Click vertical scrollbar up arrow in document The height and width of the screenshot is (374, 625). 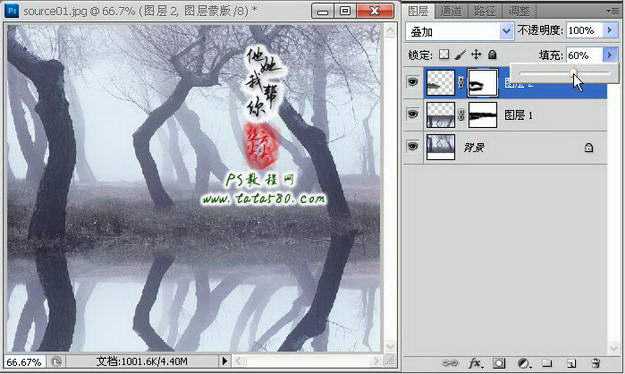(390, 30)
